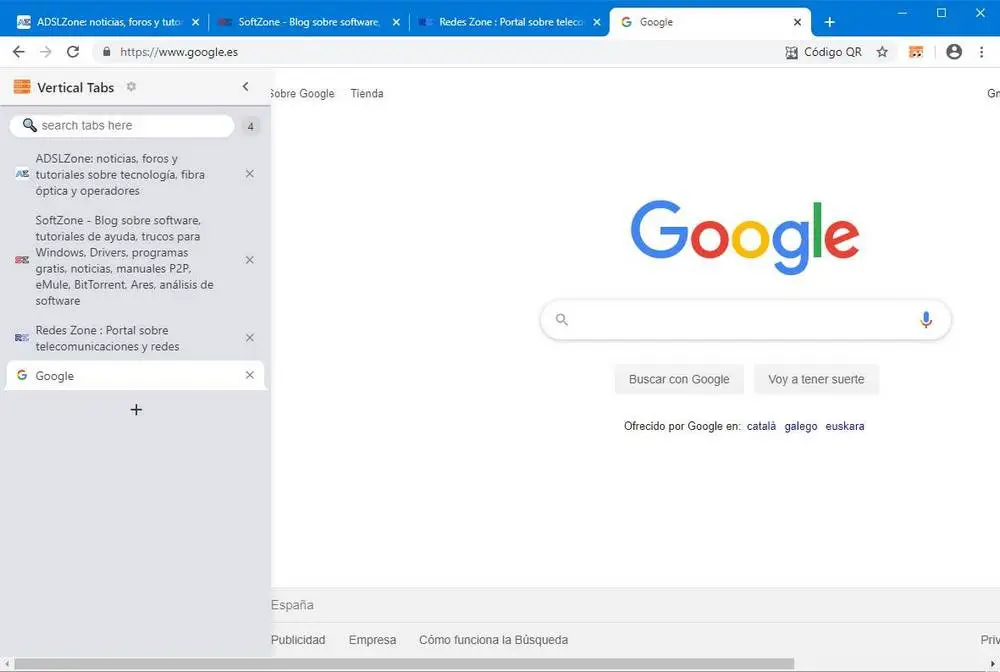This screenshot has height=672, width=1000.
Task: Open the Sobre Google link
Action: point(303,93)
